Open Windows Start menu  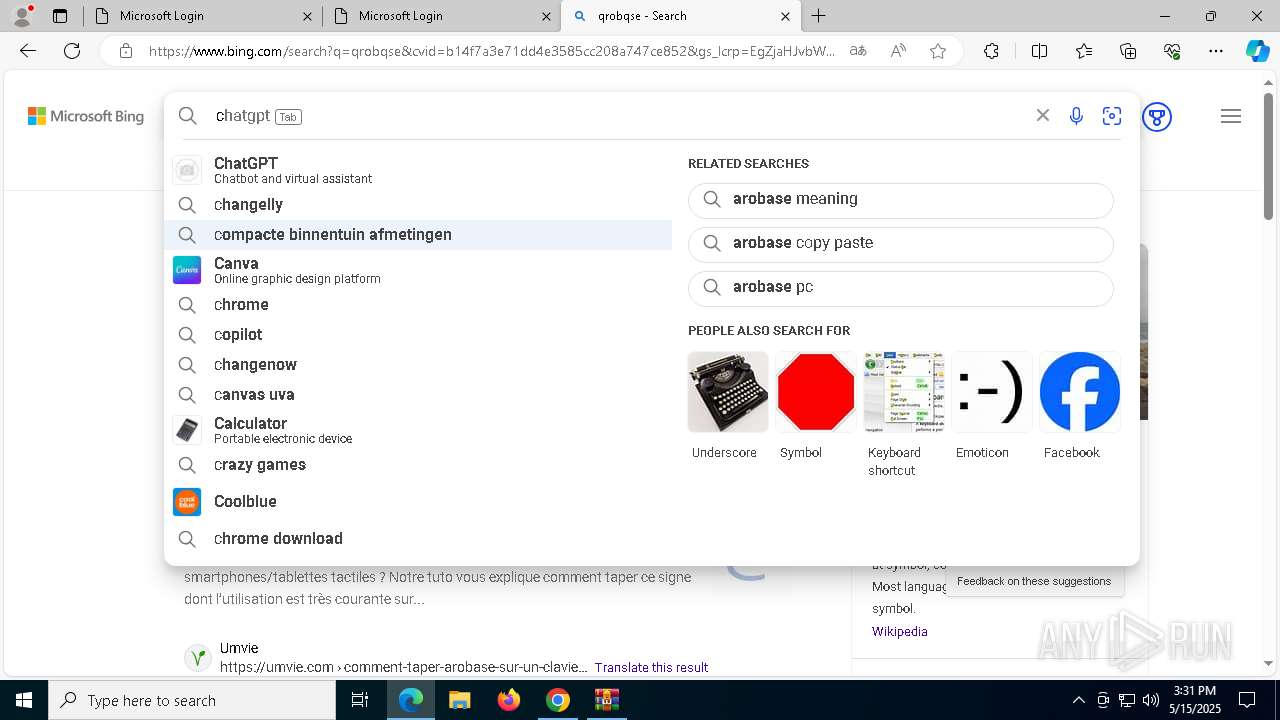(x=24, y=700)
